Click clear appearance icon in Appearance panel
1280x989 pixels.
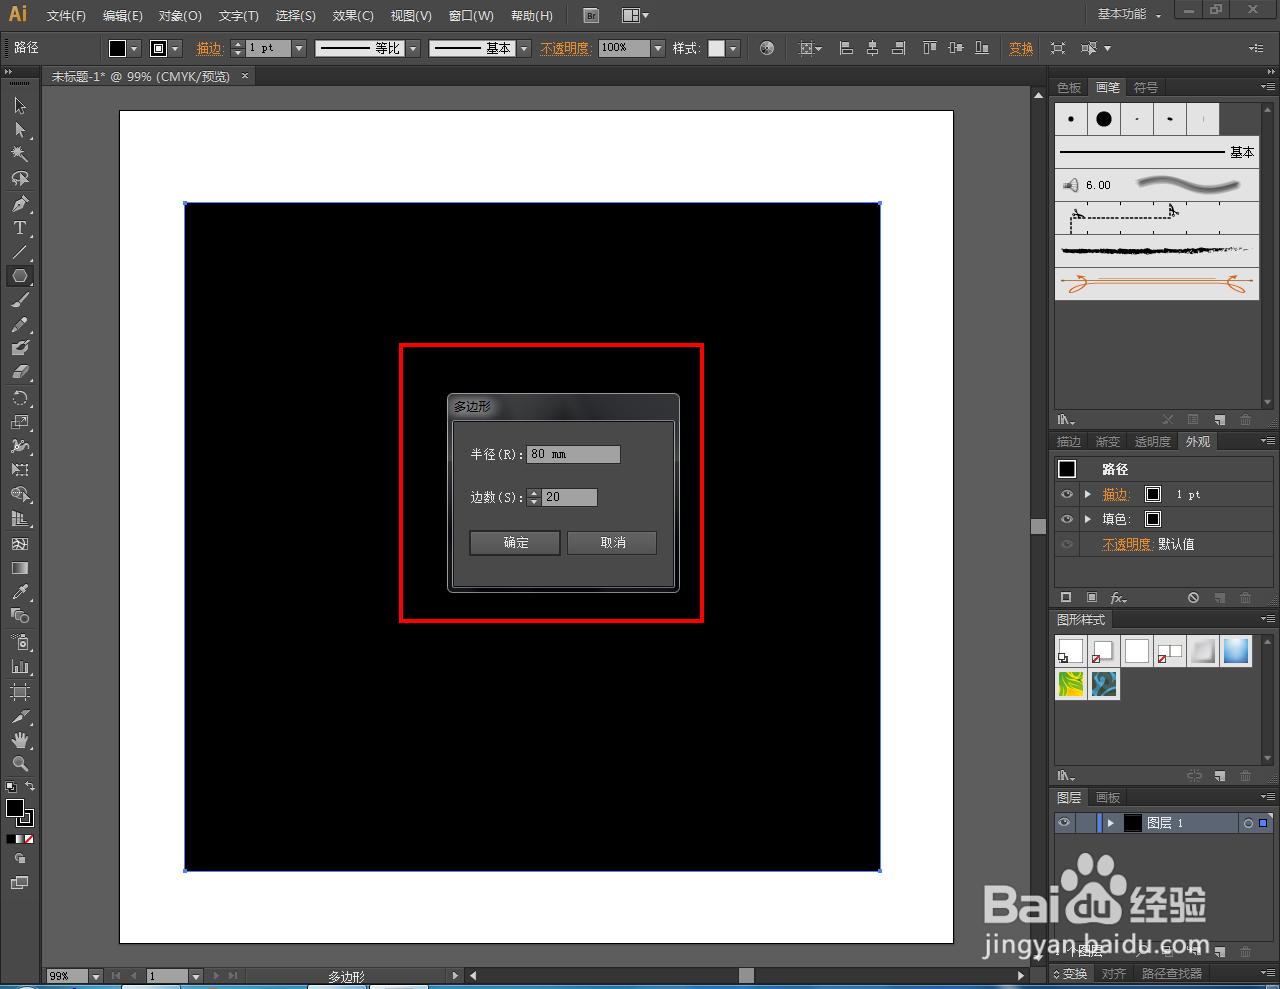click(1193, 598)
